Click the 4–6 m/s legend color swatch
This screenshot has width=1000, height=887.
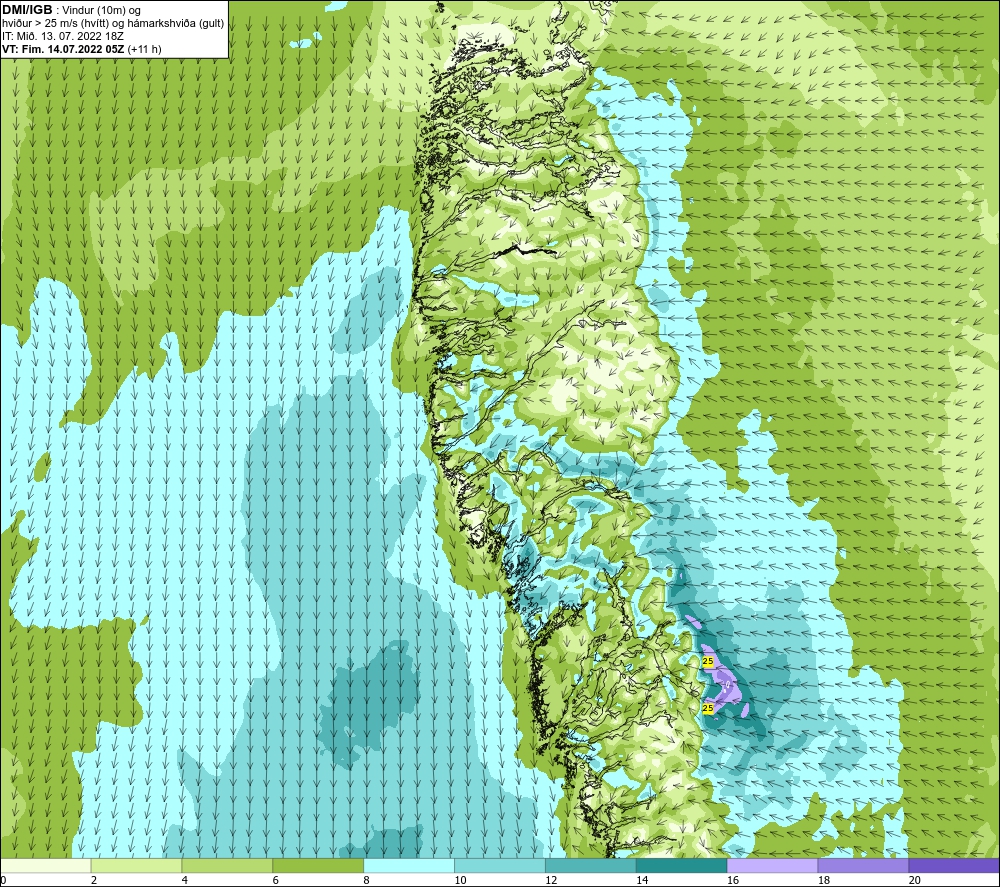(227, 865)
